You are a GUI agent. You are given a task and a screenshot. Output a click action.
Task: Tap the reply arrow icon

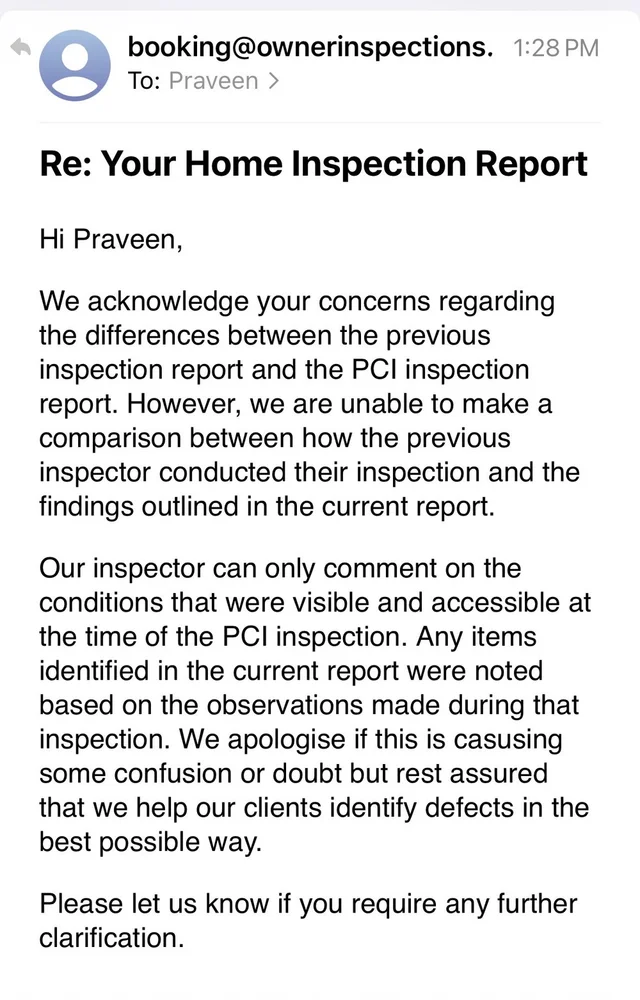click(x=20, y=47)
